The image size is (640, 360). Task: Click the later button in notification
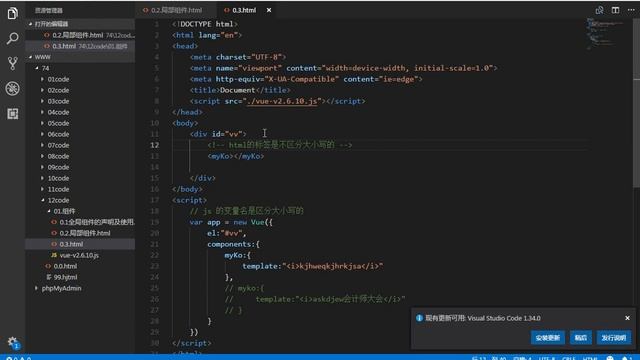[x=580, y=338]
